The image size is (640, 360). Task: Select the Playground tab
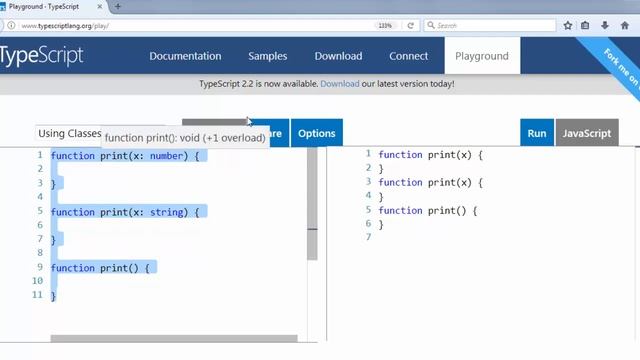click(482, 56)
